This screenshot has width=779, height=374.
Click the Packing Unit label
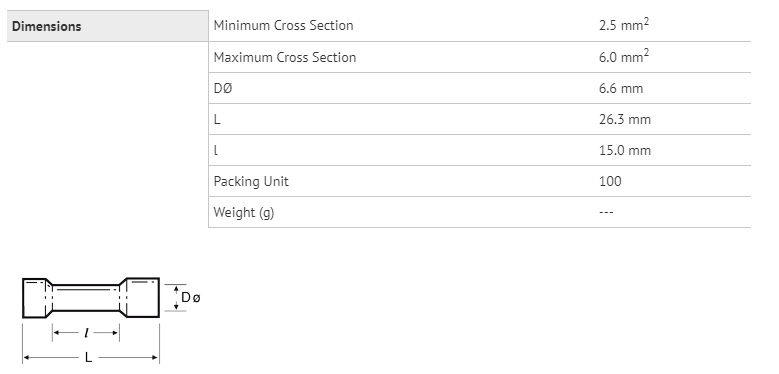251,181
